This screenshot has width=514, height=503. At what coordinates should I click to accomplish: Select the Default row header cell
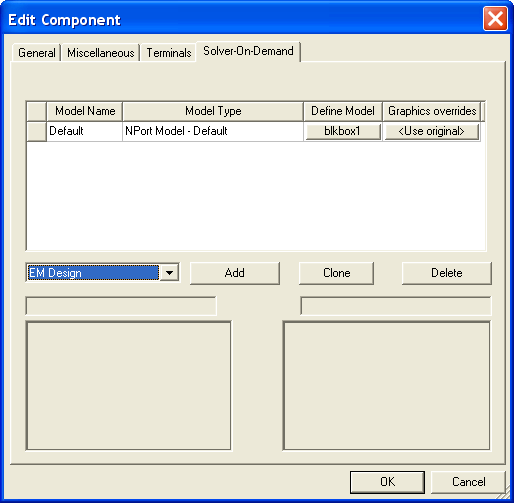click(x=36, y=131)
